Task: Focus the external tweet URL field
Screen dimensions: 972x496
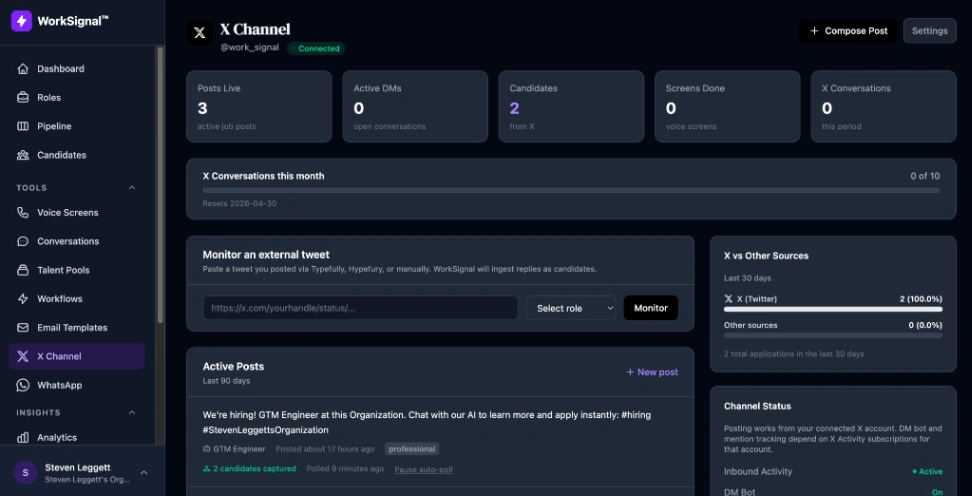Action: 360,308
